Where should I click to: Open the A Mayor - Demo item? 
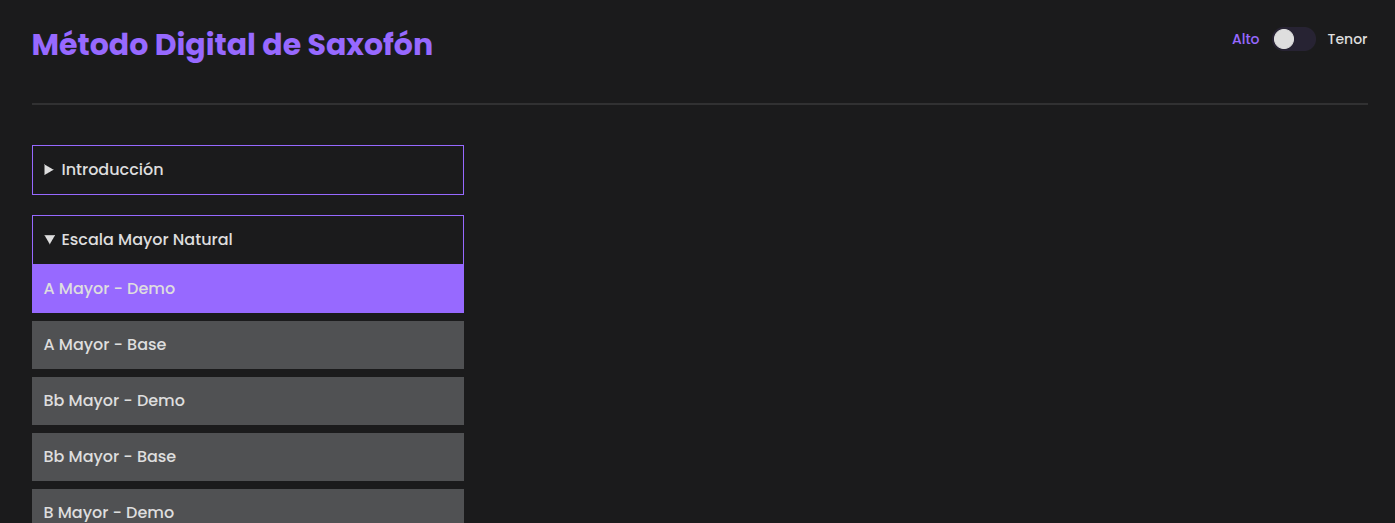coord(247,289)
